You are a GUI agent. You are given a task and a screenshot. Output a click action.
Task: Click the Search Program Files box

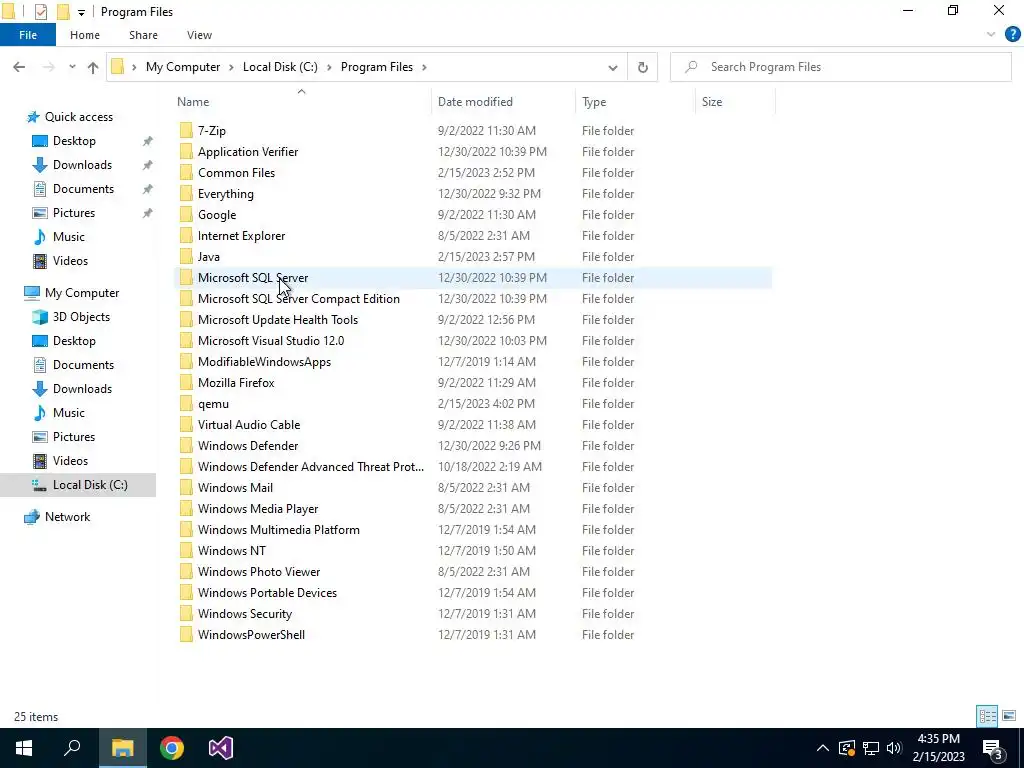(x=840, y=67)
